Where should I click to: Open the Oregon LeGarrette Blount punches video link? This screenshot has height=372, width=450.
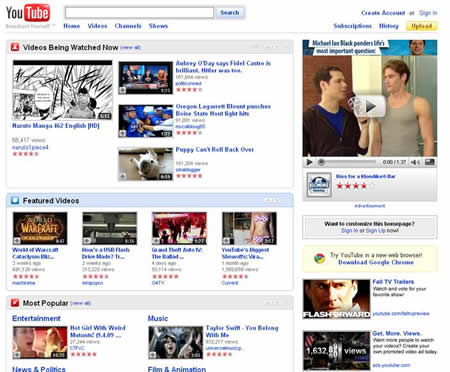(x=223, y=110)
